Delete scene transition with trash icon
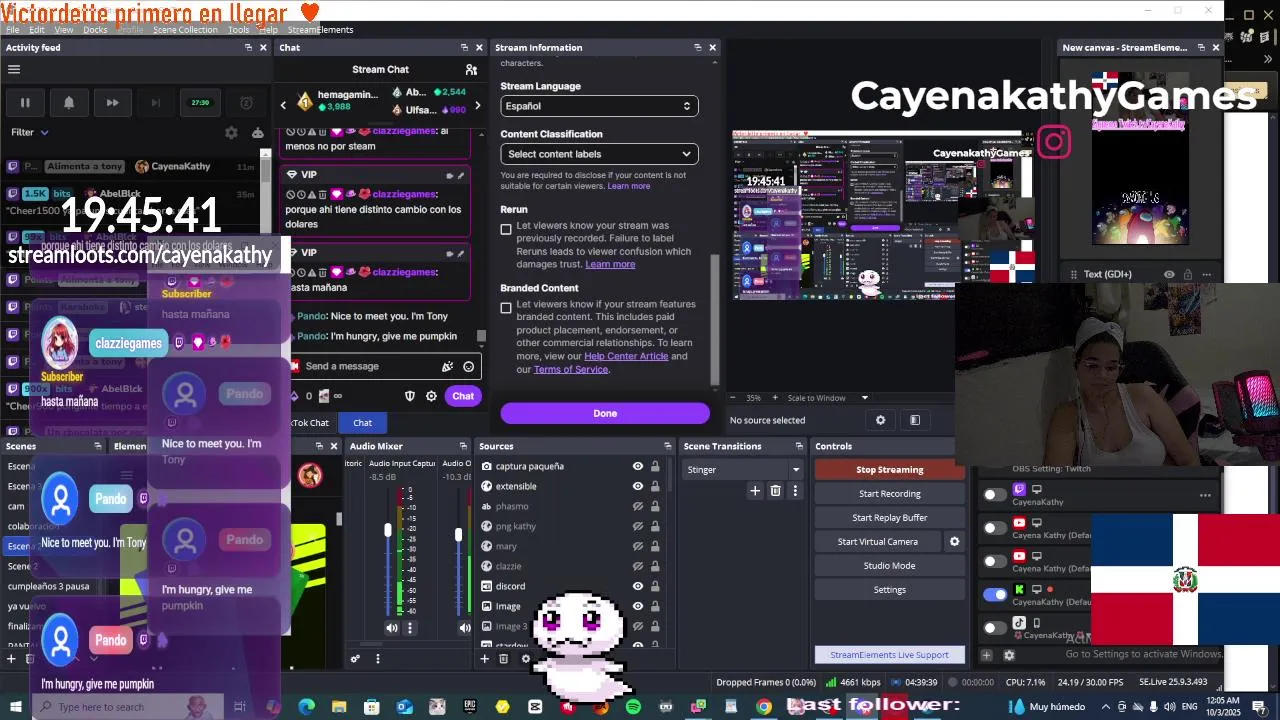 coord(775,490)
